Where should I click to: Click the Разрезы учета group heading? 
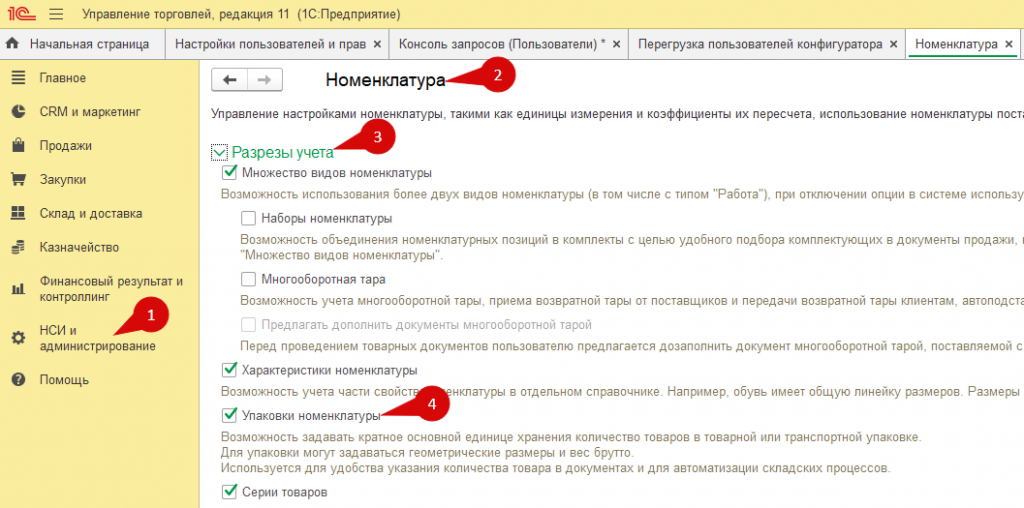283,153
